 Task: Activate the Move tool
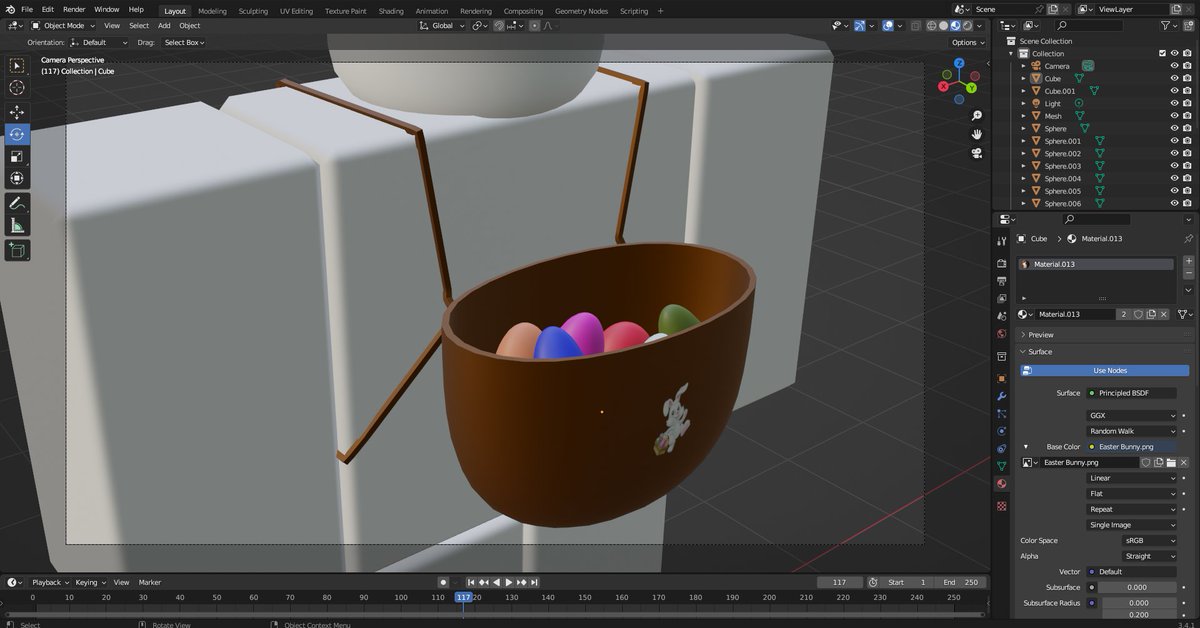(x=17, y=112)
